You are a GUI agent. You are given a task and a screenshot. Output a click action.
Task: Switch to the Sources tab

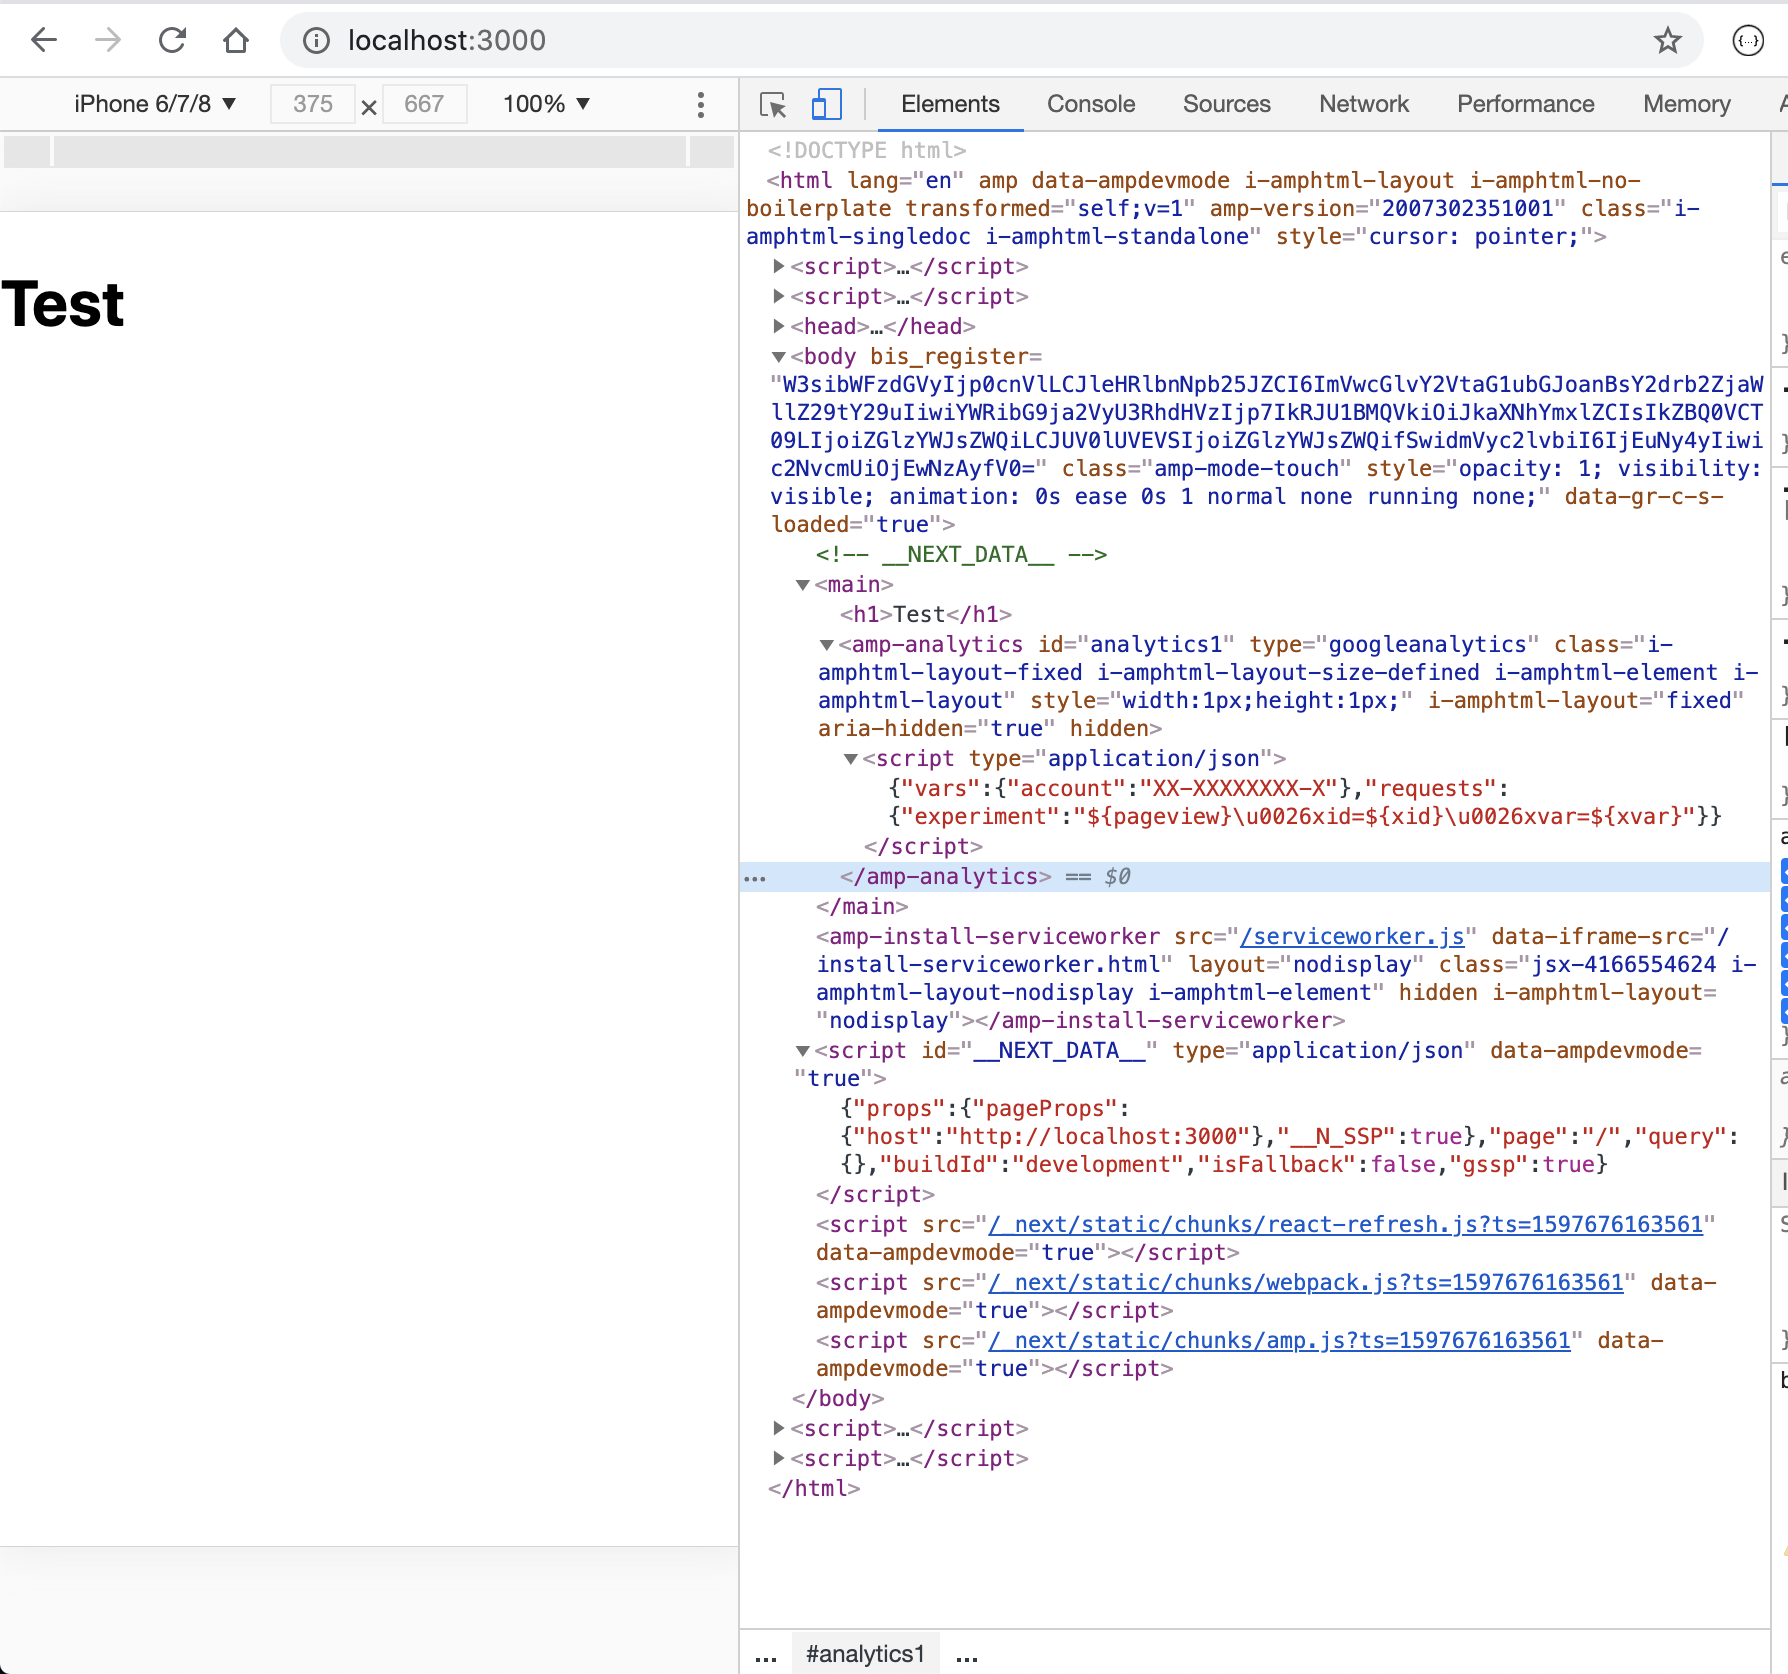(1226, 104)
